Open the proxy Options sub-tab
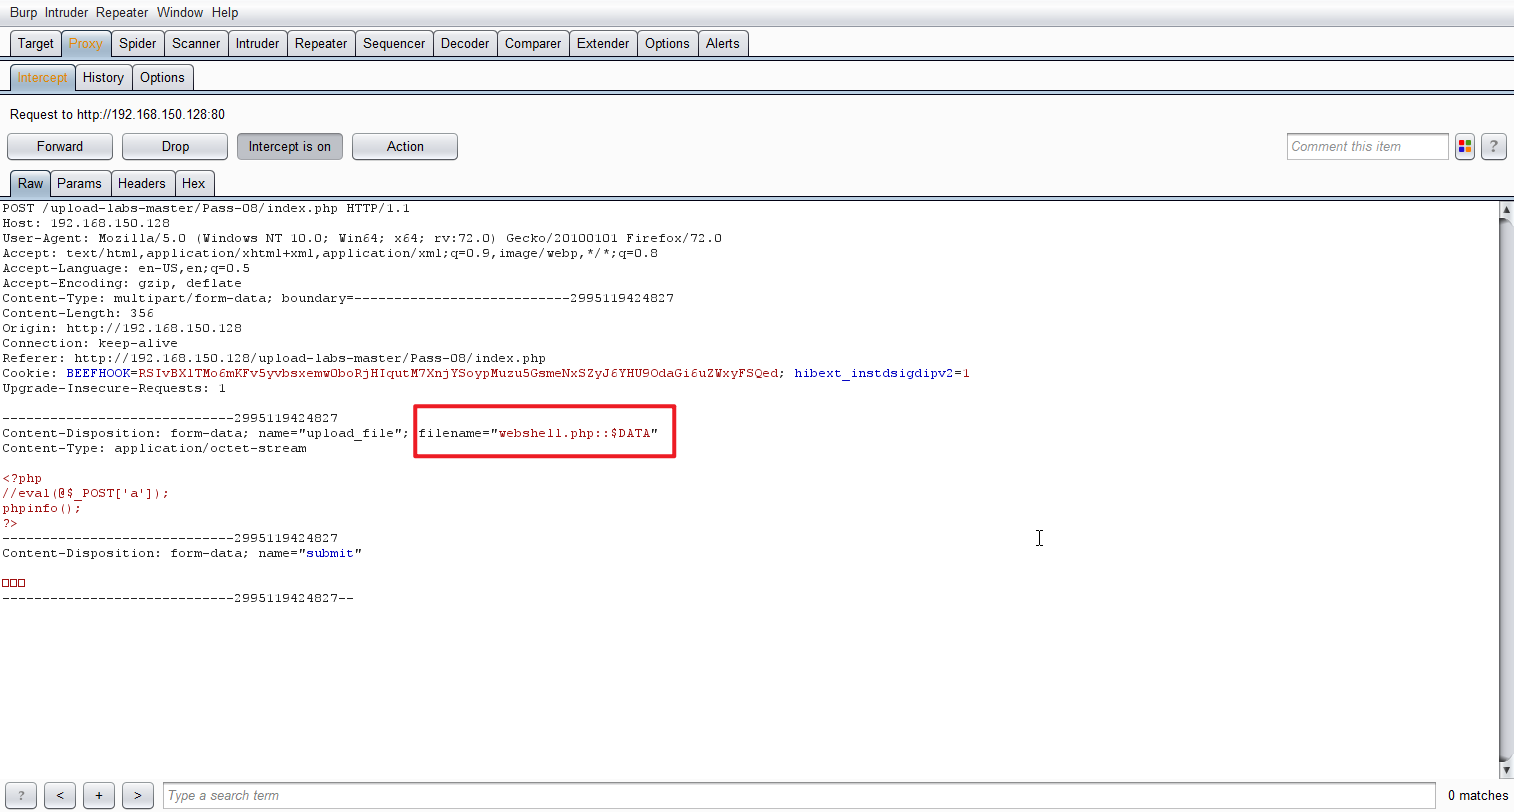This screenshot has width=1514, height=812. (162, 77)
